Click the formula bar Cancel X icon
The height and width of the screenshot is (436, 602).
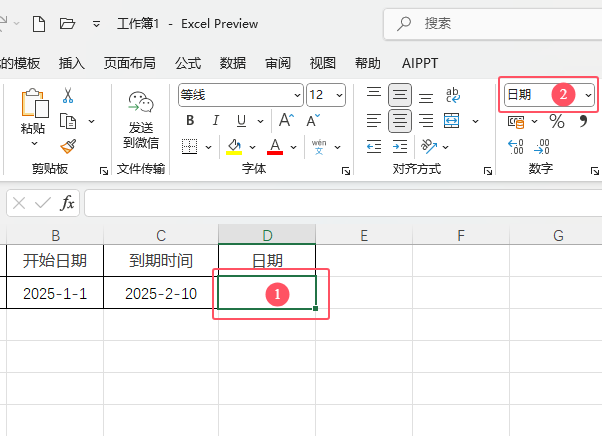coord(19,203)
